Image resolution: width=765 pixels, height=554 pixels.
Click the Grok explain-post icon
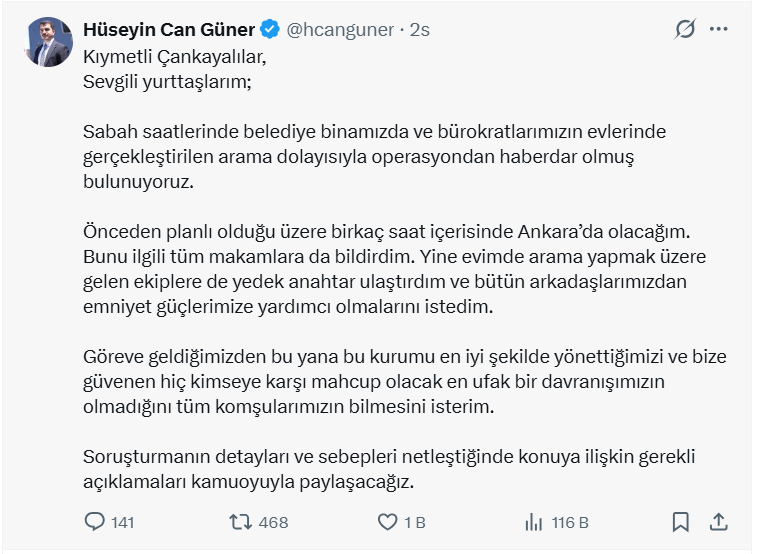click(685, 29)
